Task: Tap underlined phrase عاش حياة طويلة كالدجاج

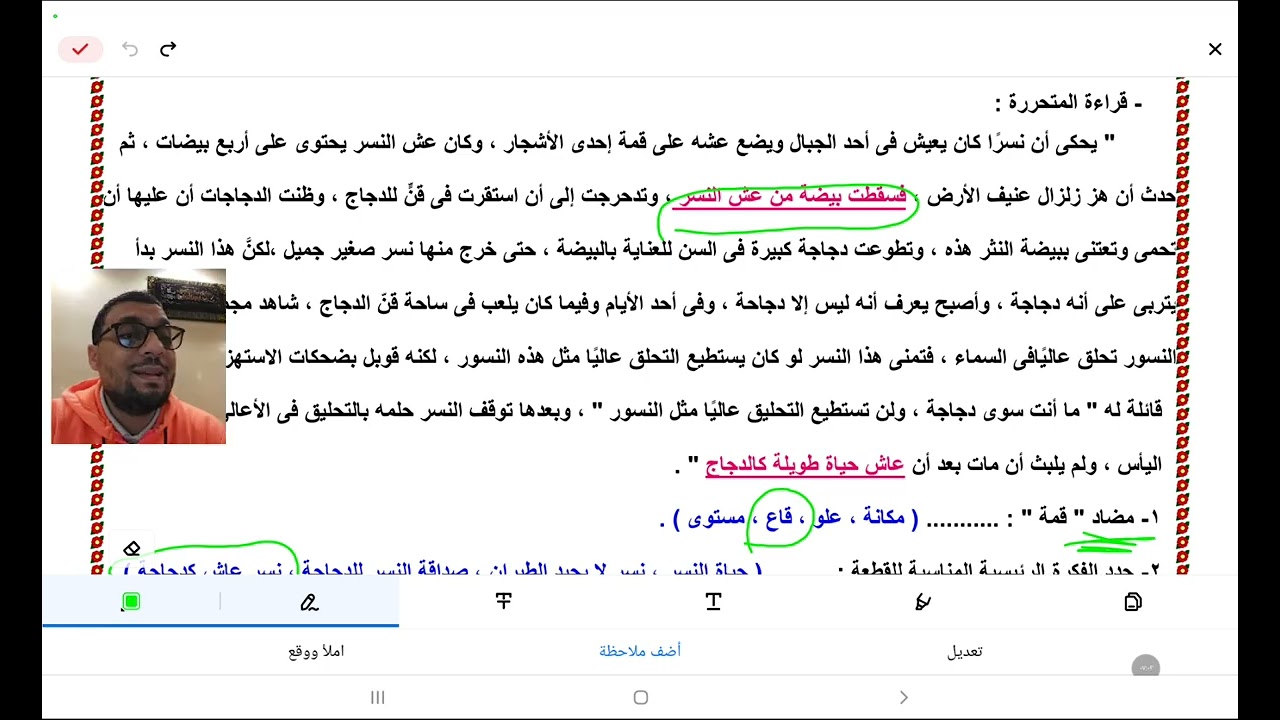Action: coord(805,464)
